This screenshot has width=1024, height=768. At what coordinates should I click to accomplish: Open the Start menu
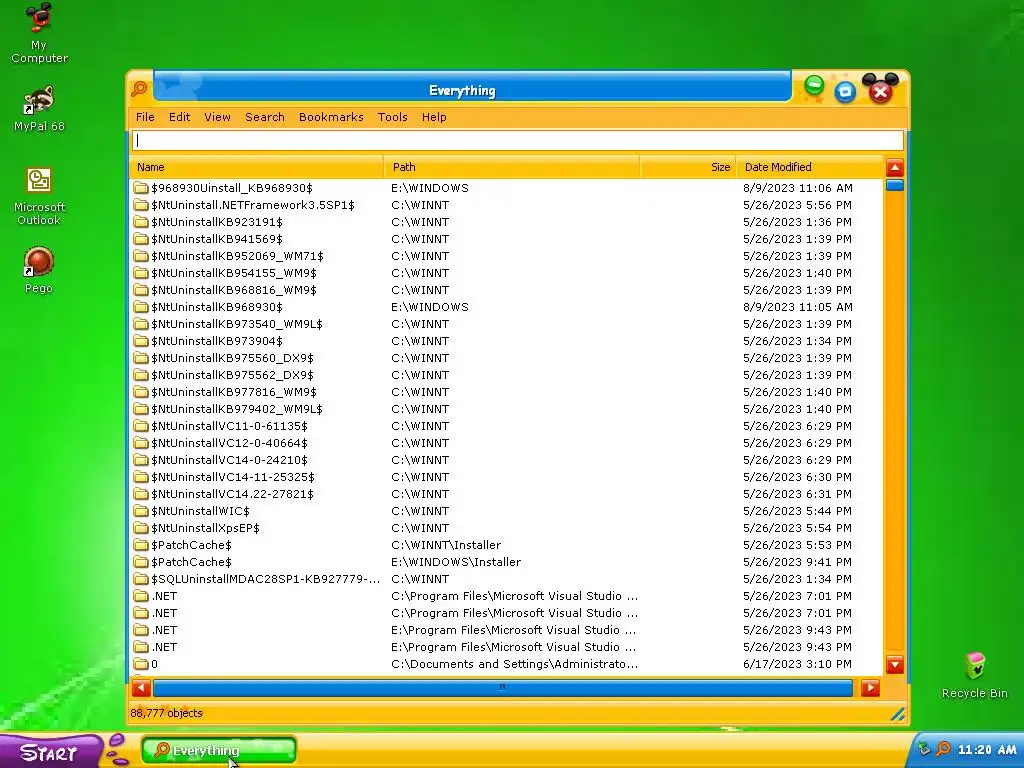pos(50,752)
